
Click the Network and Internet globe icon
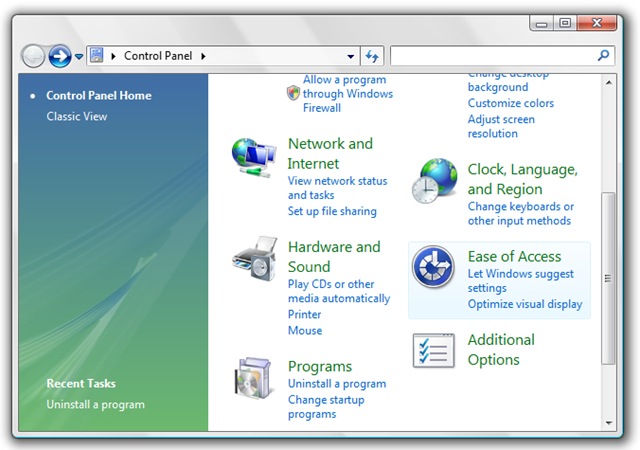coord(254,158)
